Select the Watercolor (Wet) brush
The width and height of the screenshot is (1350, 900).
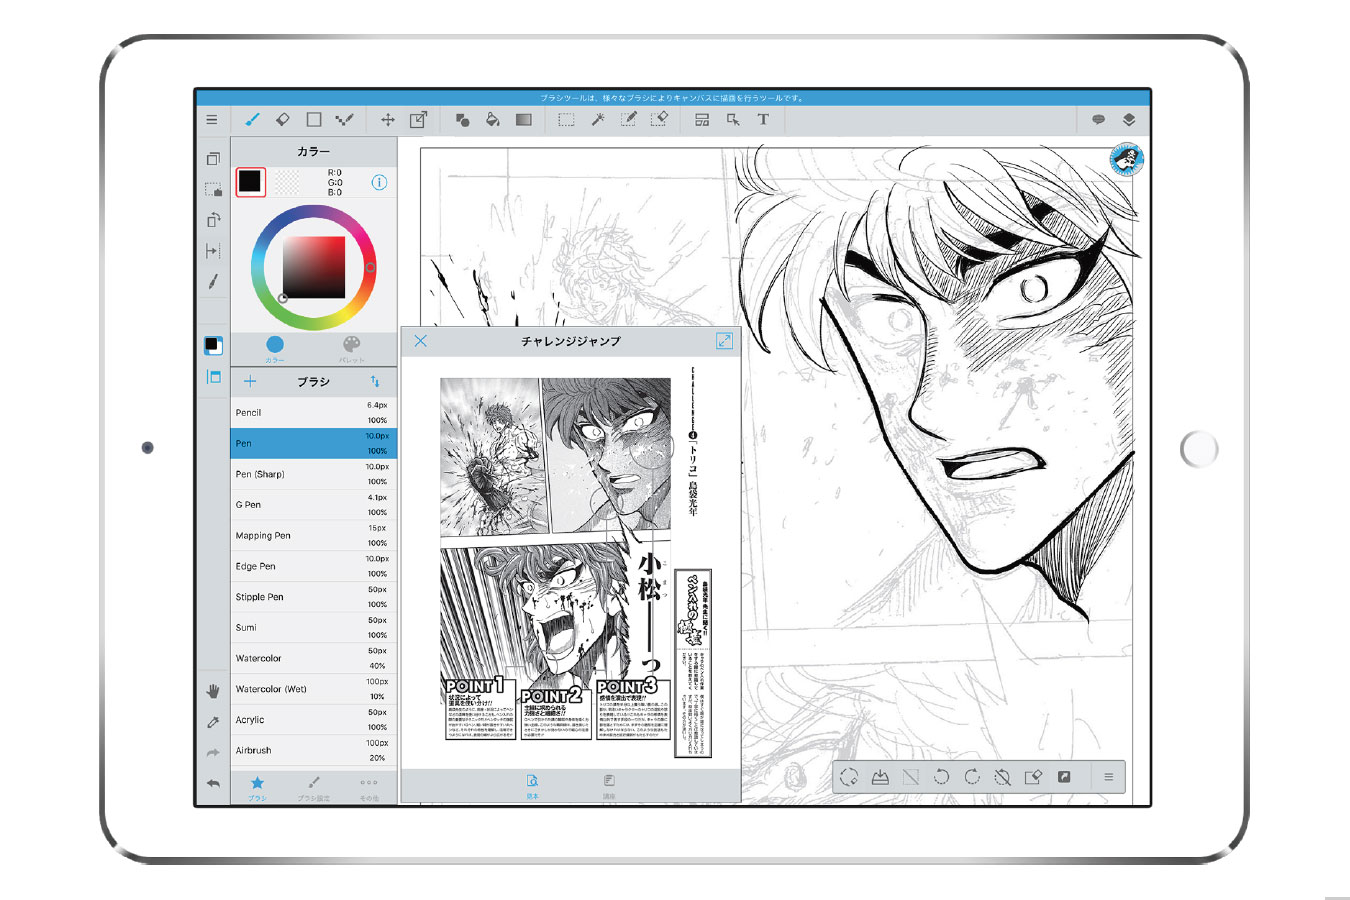tap(314, 689)
